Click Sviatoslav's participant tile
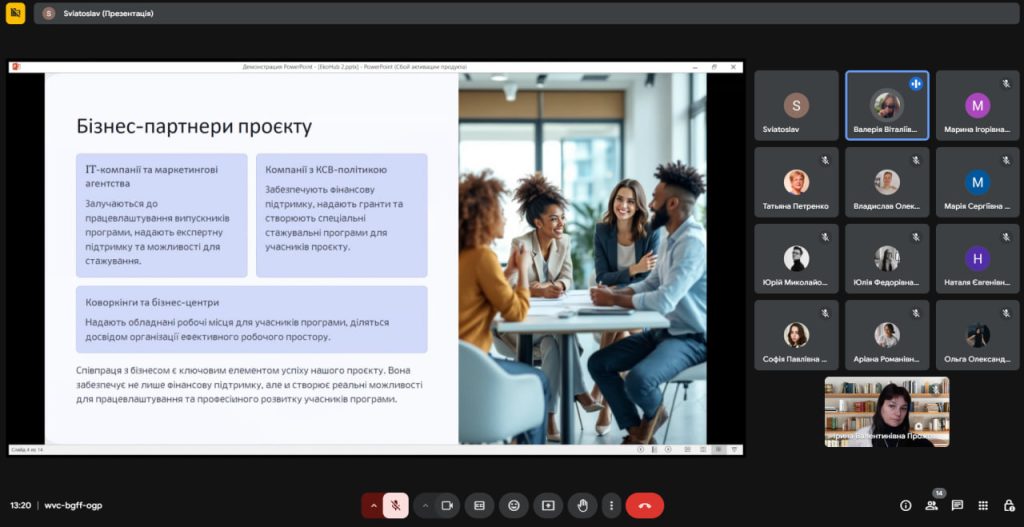 coord(796,105)
